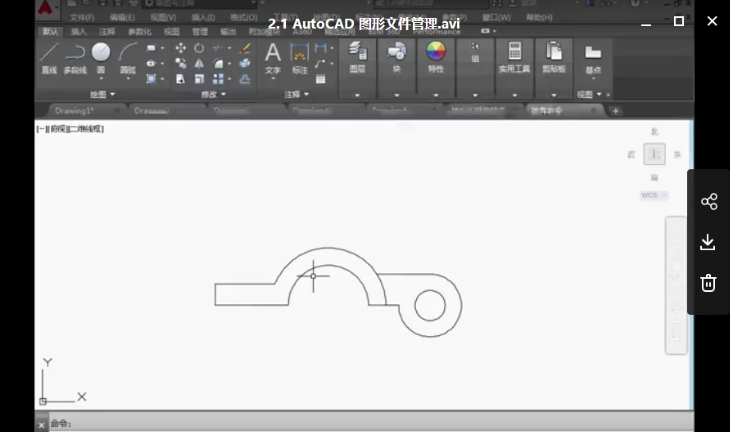Select the Mirror tool icon
Screen dimensions: 730x432
pyautogui.click(x=199, y=63)
